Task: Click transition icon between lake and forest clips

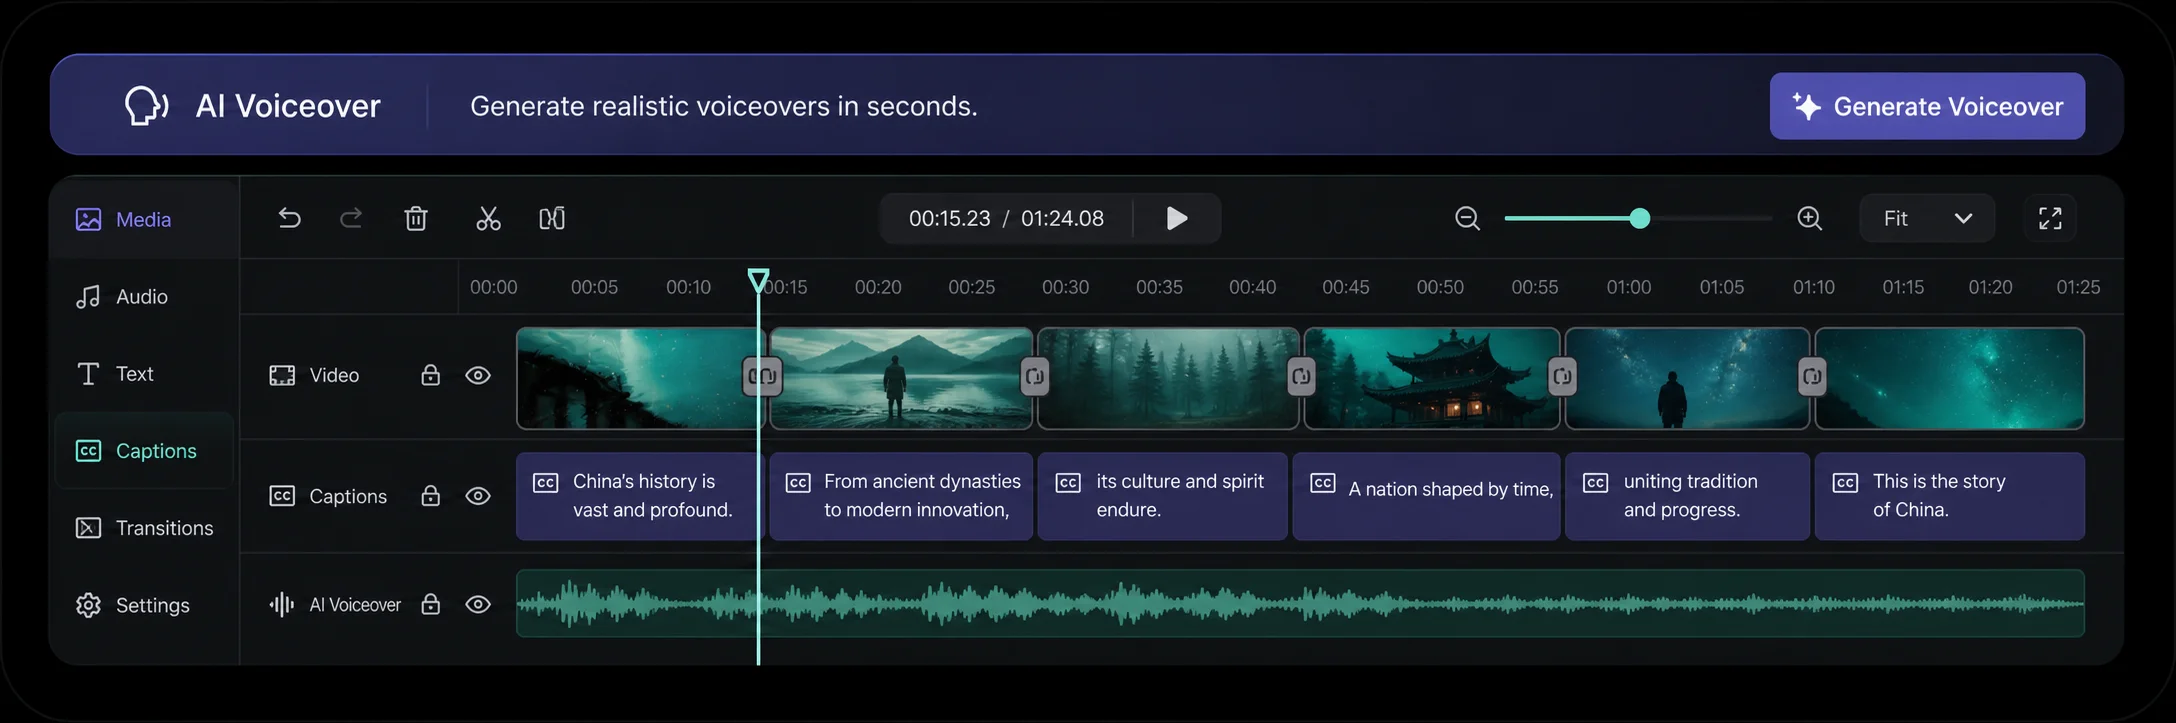Action: point(1035,377)
